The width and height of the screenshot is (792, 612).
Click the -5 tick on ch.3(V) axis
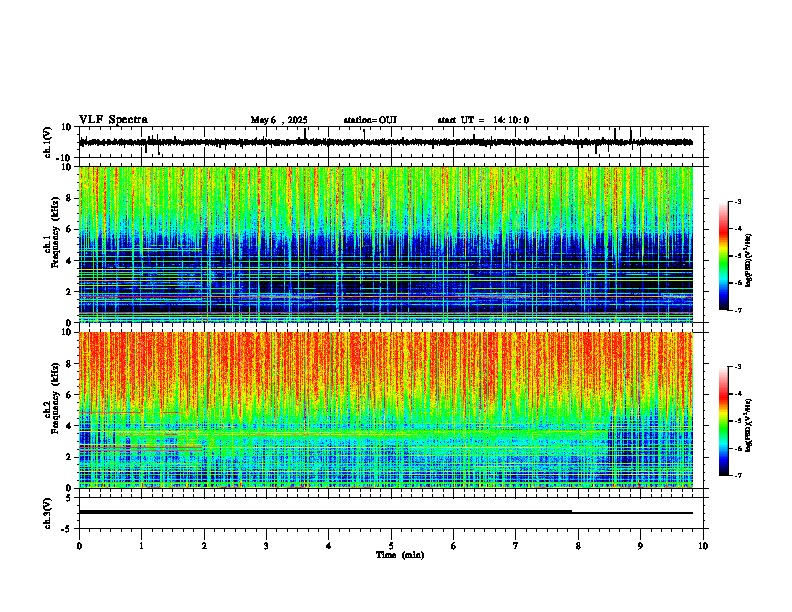(x=67, y=529)
